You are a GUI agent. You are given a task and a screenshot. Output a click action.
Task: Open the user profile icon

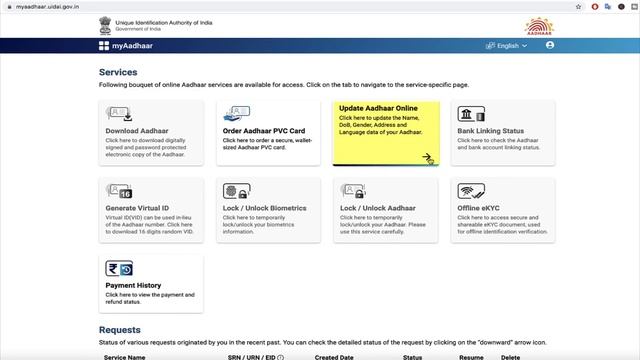[550, 45]
